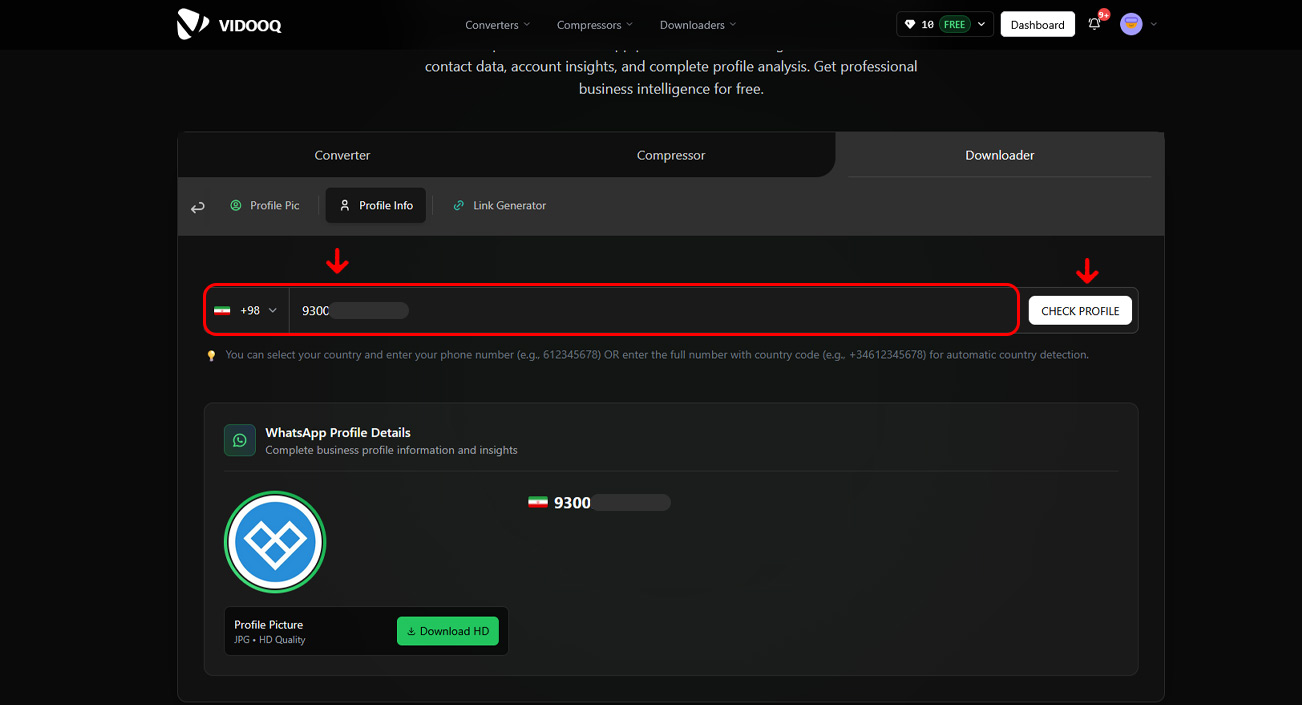The height and width of the screenshot is (705, 1302).
Task: Click the Iran flag beside result number
Action: pos(538,502)
